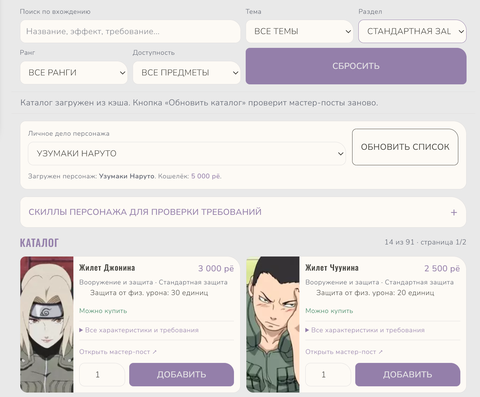The image size is (480, 397).
Task: Open the 'СТАНДАРТНАЯ ЗАЩ' section dropdown
Action: pyautogui.click(x=412, y=31)
